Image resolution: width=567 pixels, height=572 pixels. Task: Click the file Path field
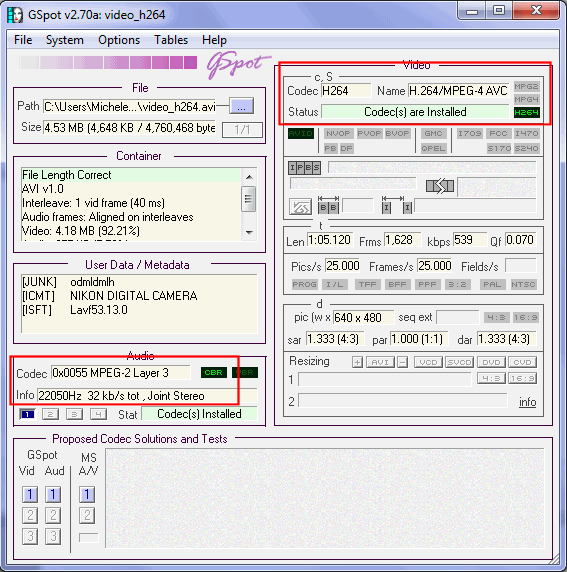(130, 107)
